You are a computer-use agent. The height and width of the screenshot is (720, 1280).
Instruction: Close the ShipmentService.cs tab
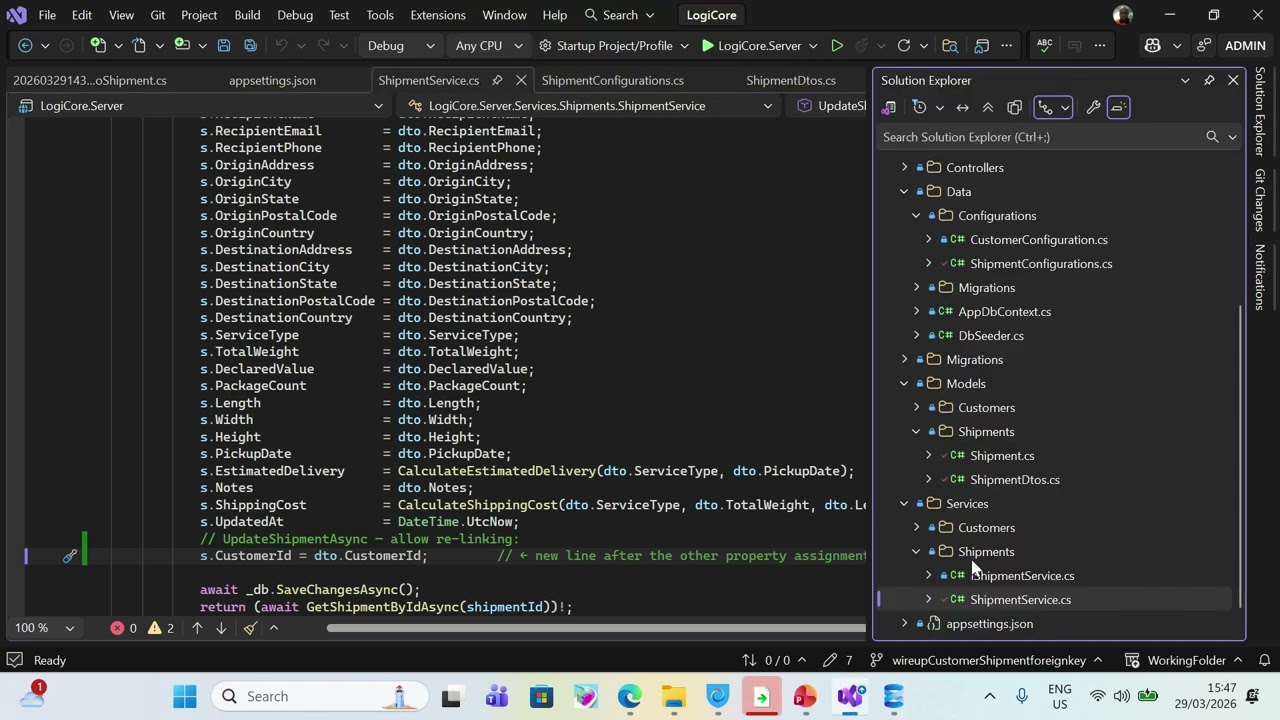tap(521, 80)
